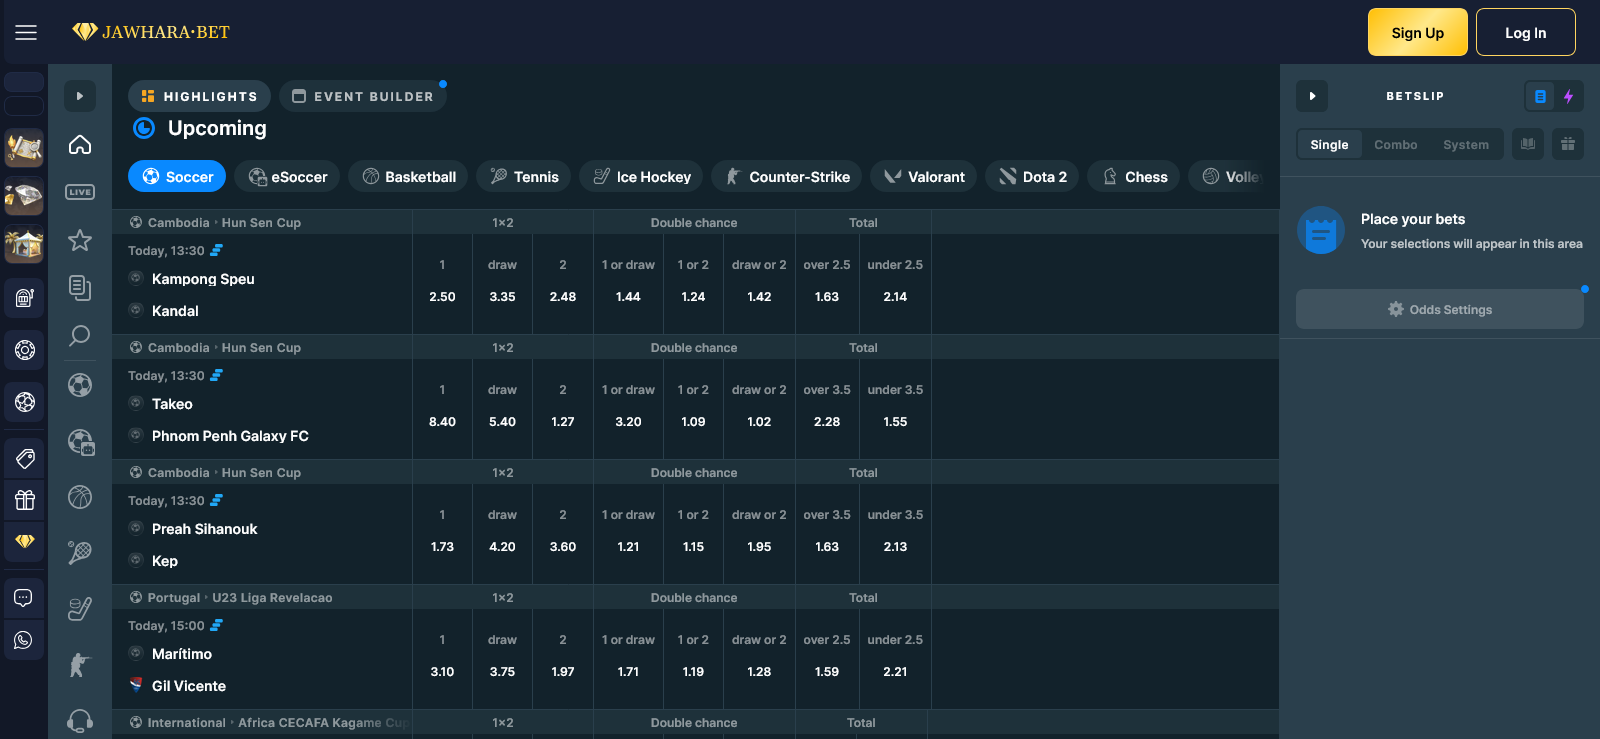1600x739 pixels.
Task: Select the Basketball sport filter
Action: [x=409, y=176]
